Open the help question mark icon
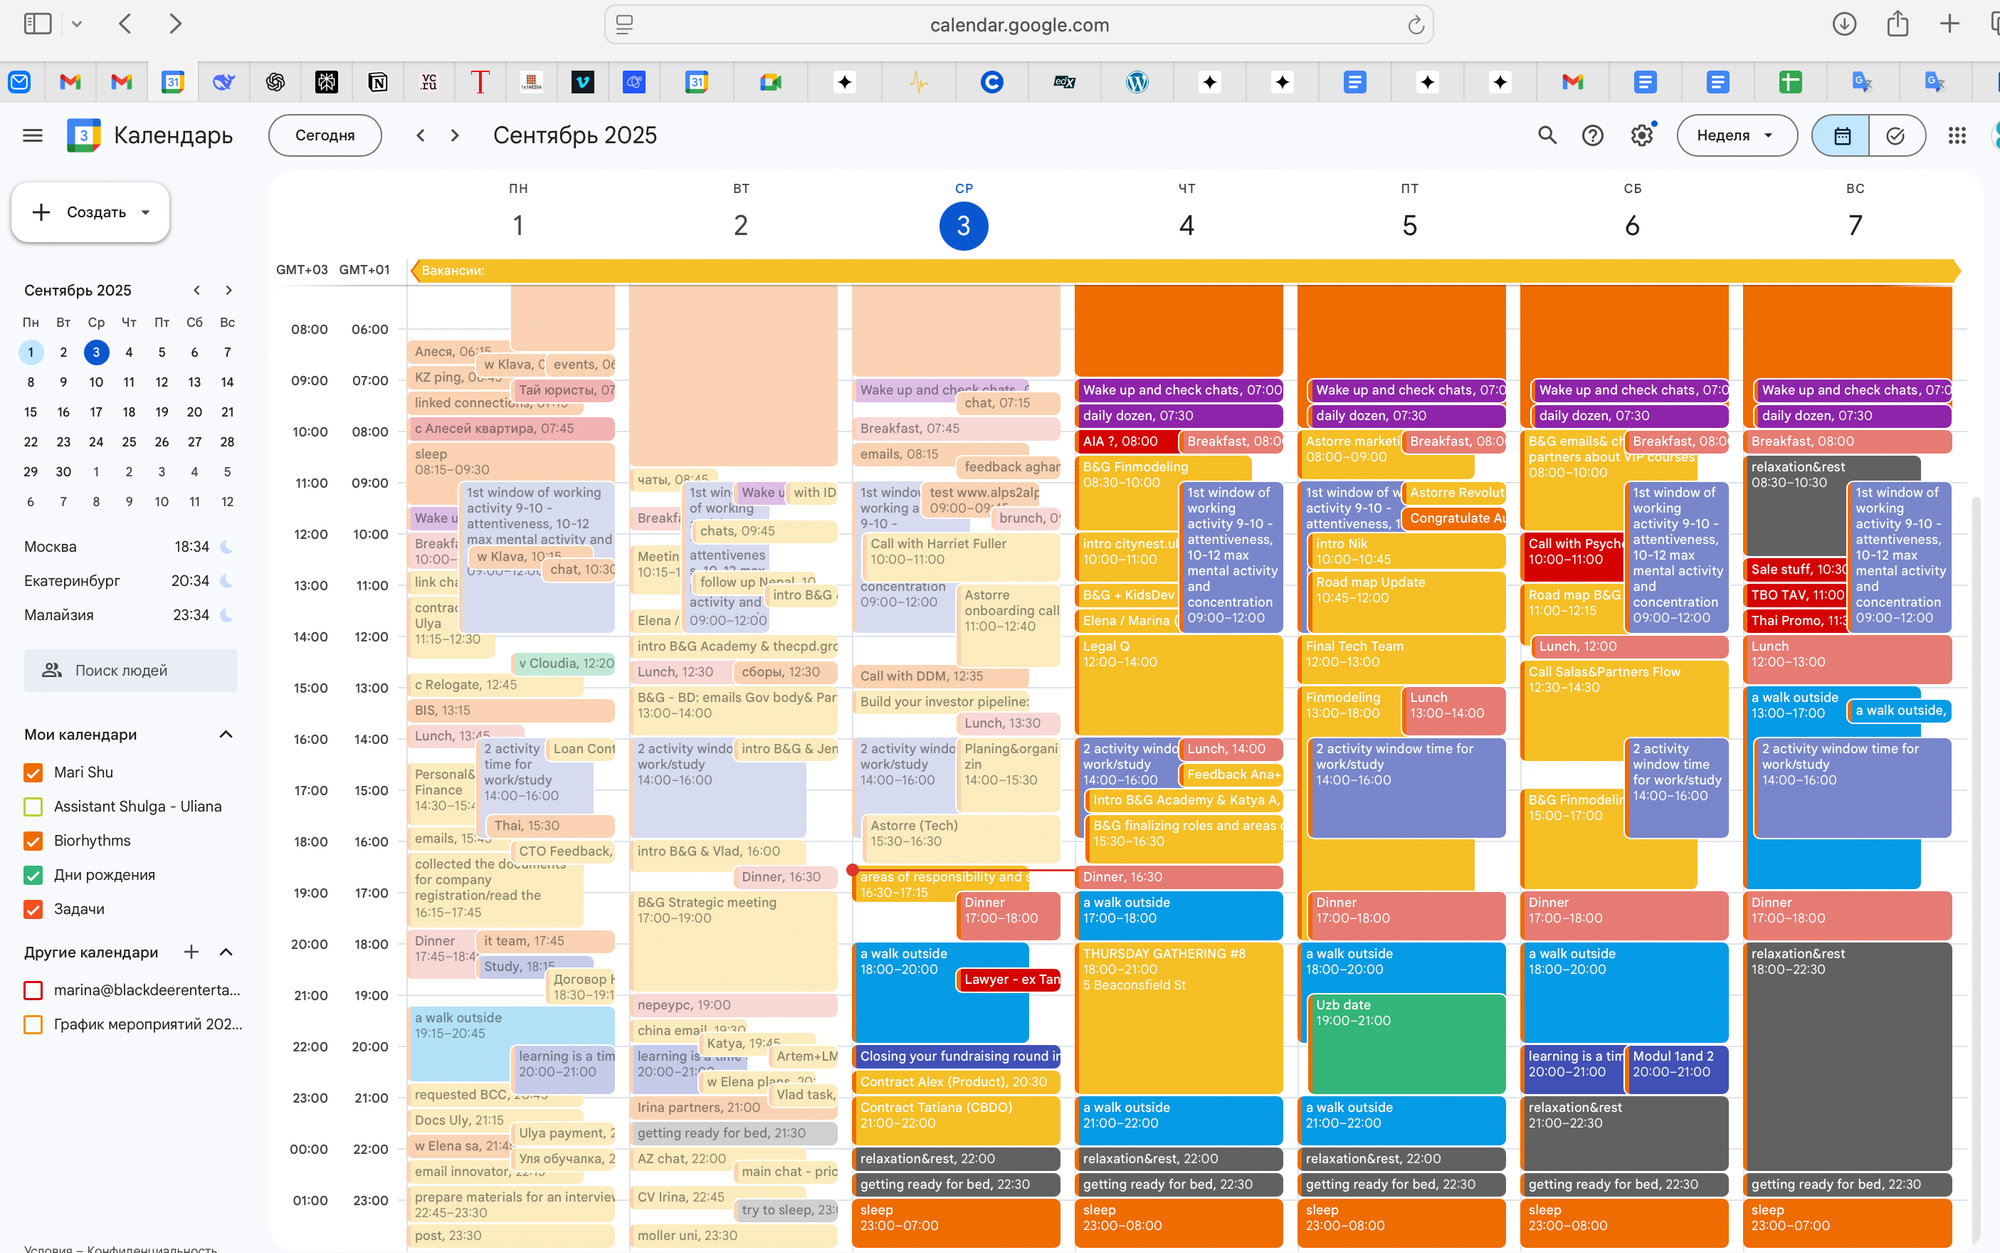The height and width of the screenshot is (1253, 2000). (1593, 135)
